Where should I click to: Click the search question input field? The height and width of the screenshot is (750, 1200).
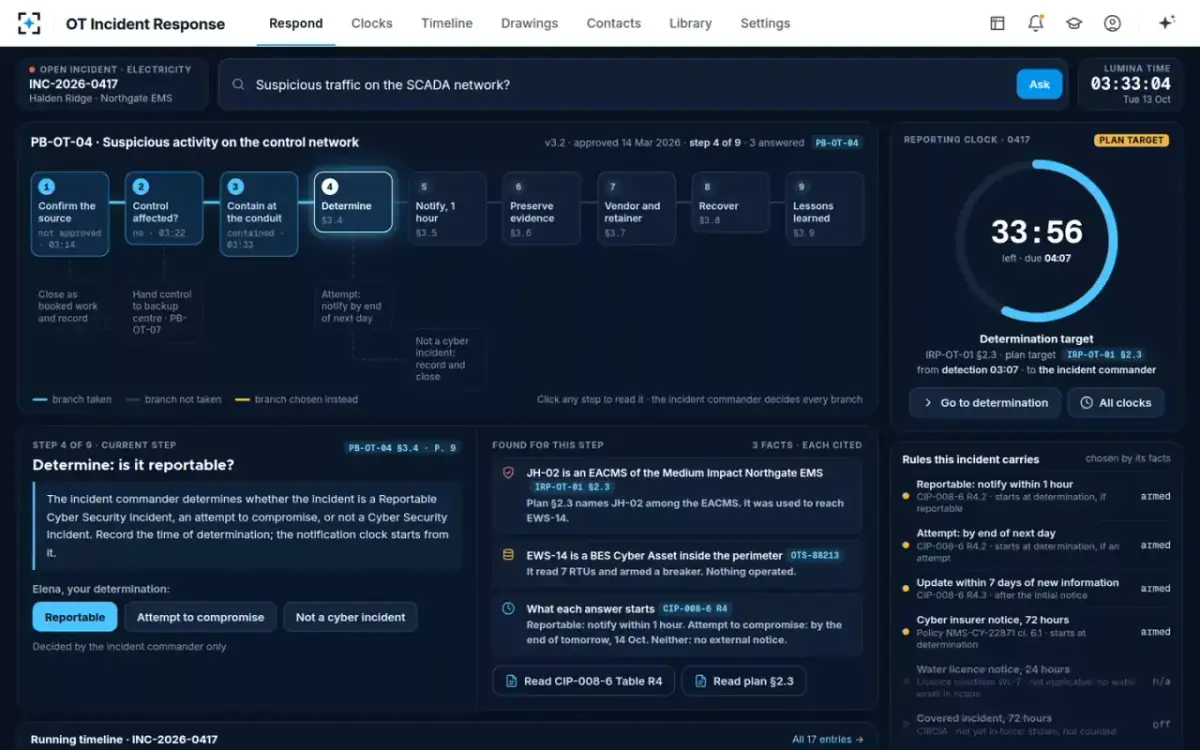pyautogui.click(x=630, y=85)
